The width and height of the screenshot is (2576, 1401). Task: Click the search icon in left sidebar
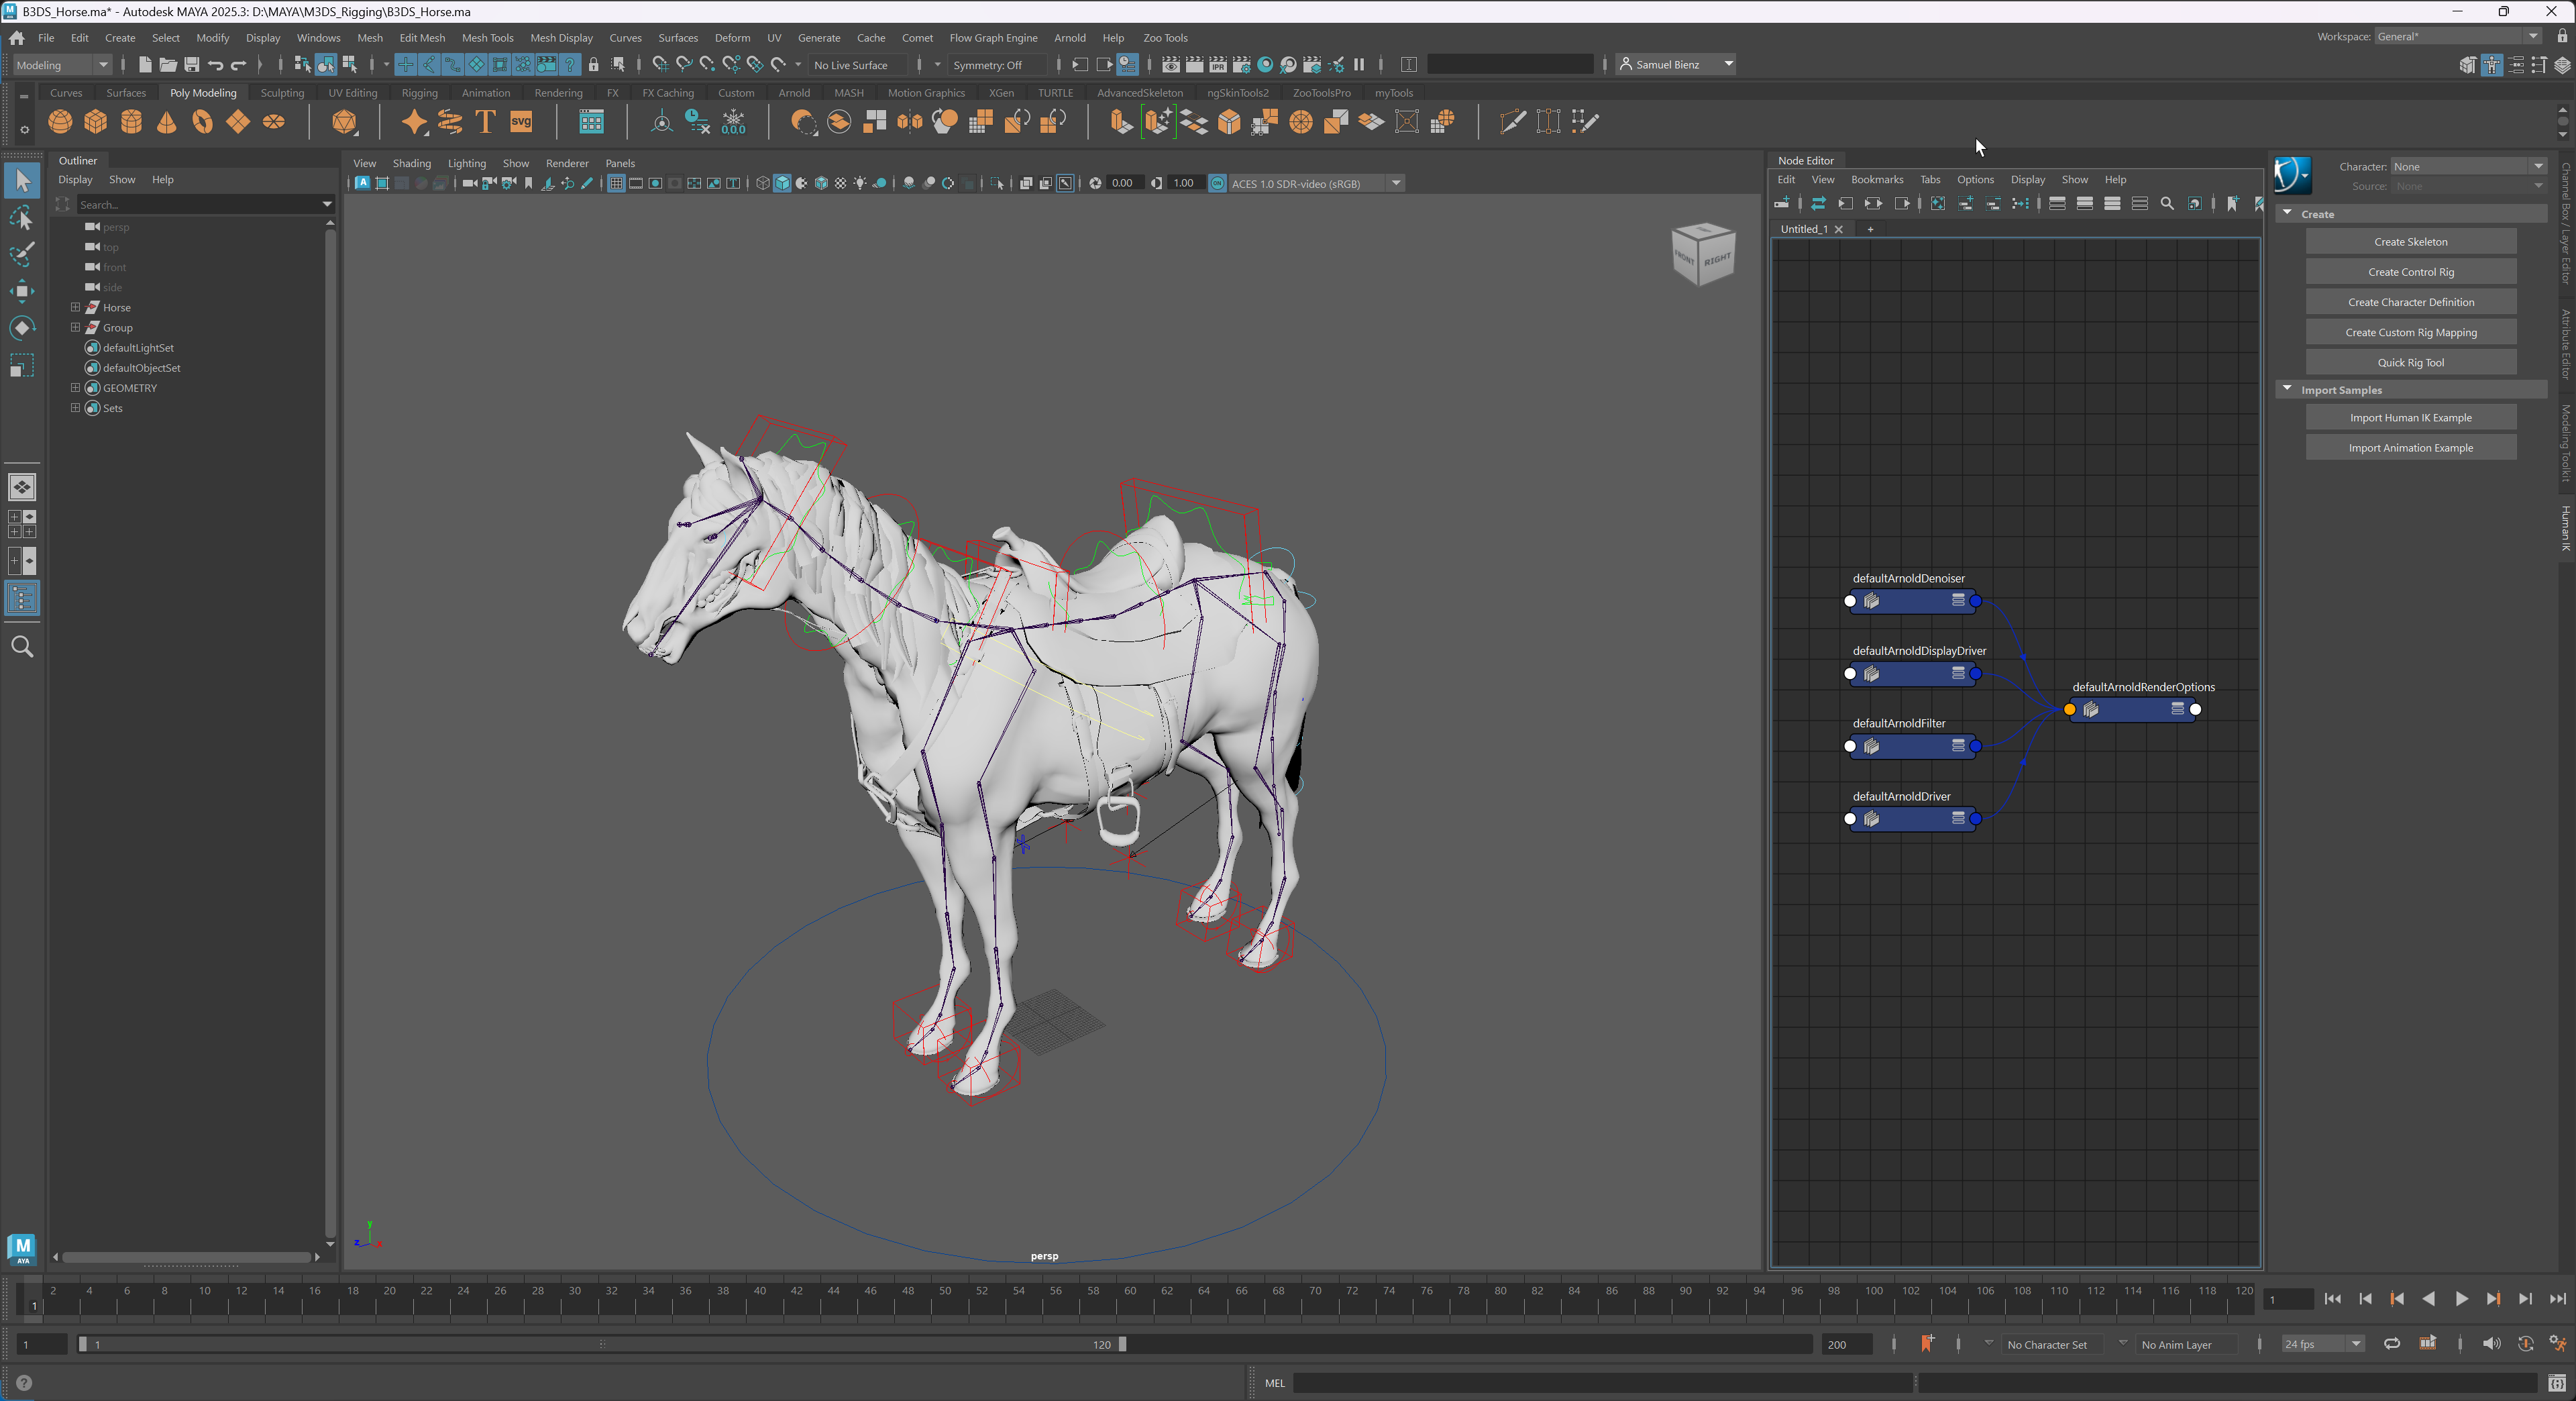tap(22, 647)
